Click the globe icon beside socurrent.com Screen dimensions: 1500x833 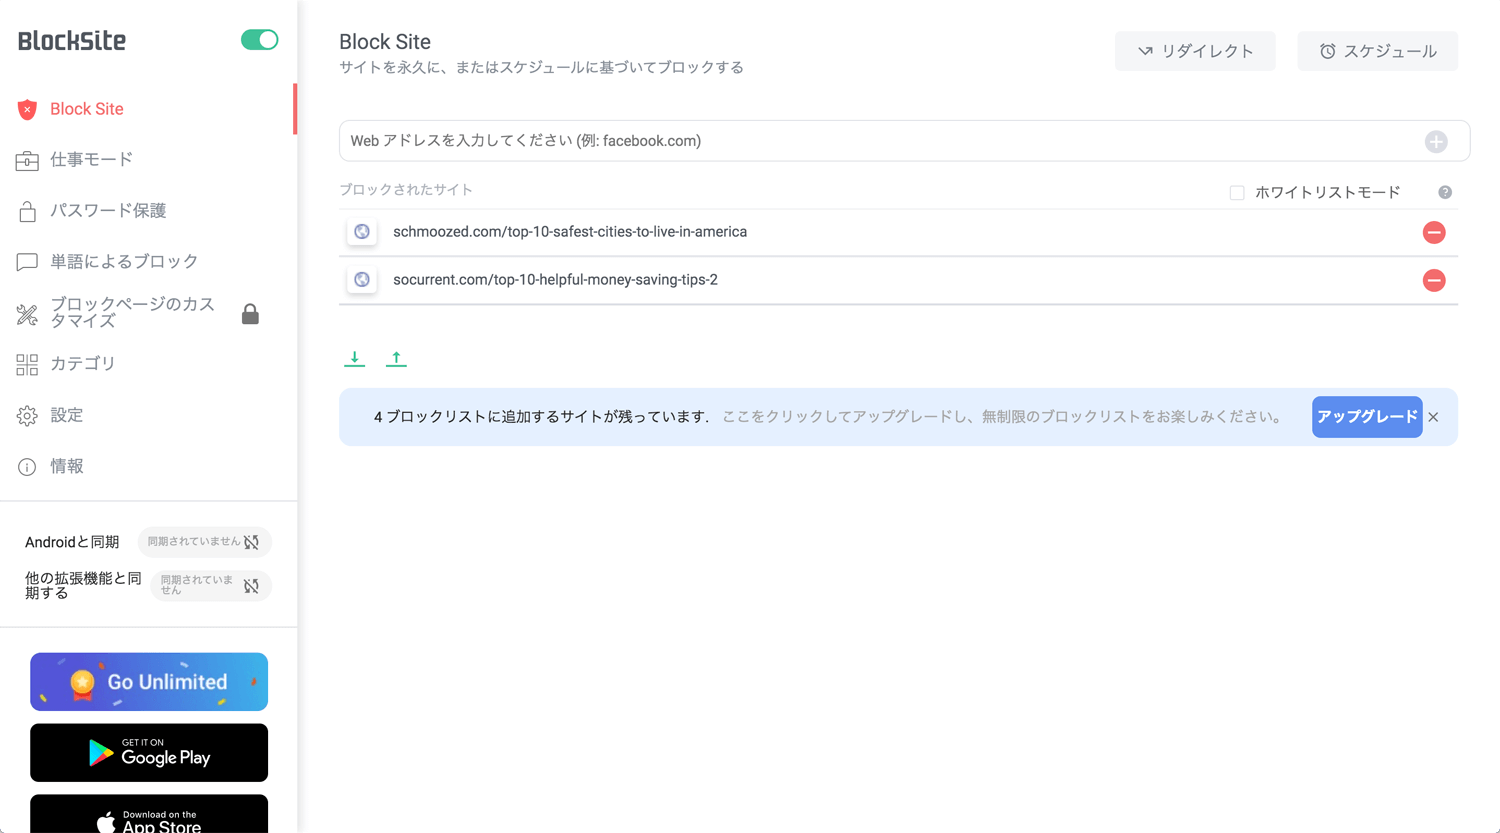pyautogui.click(x=362, y=280)
